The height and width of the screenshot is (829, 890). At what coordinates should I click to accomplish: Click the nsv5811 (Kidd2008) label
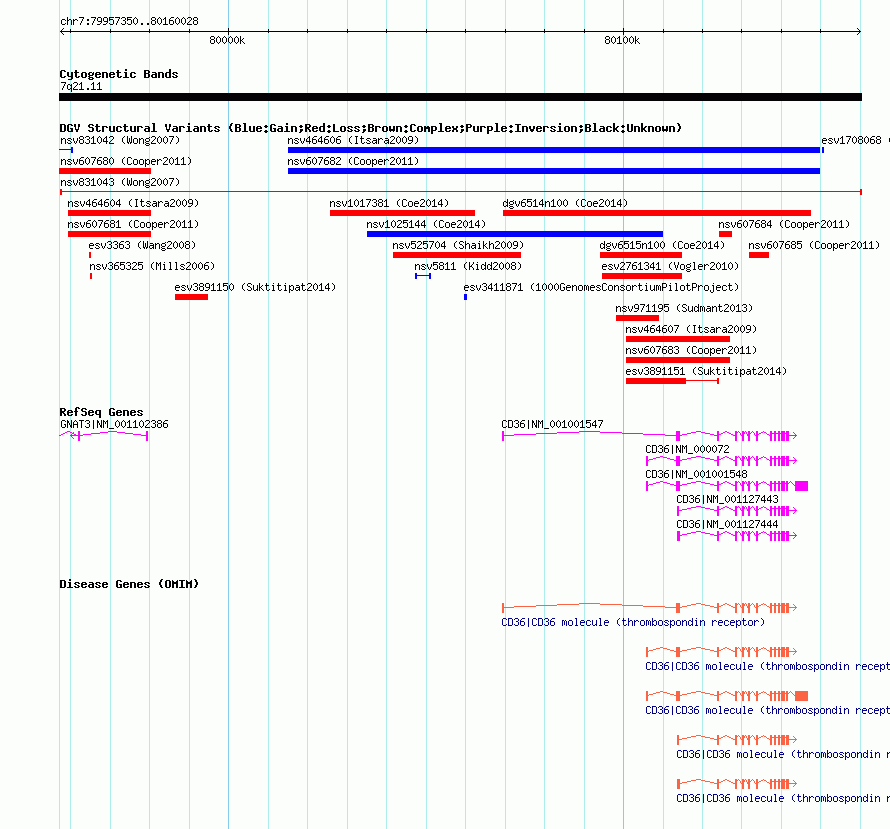468,266
